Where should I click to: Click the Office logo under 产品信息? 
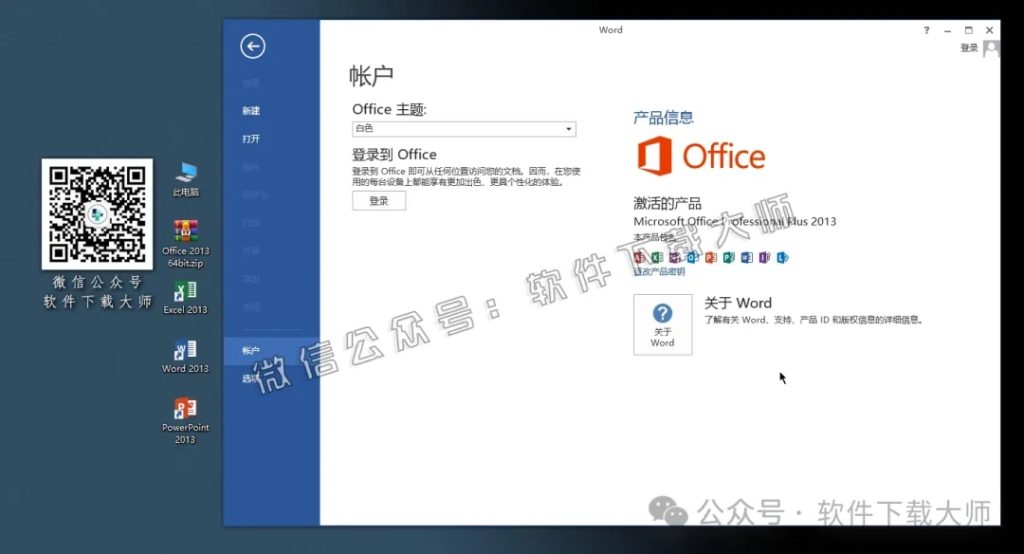point(701,155)
